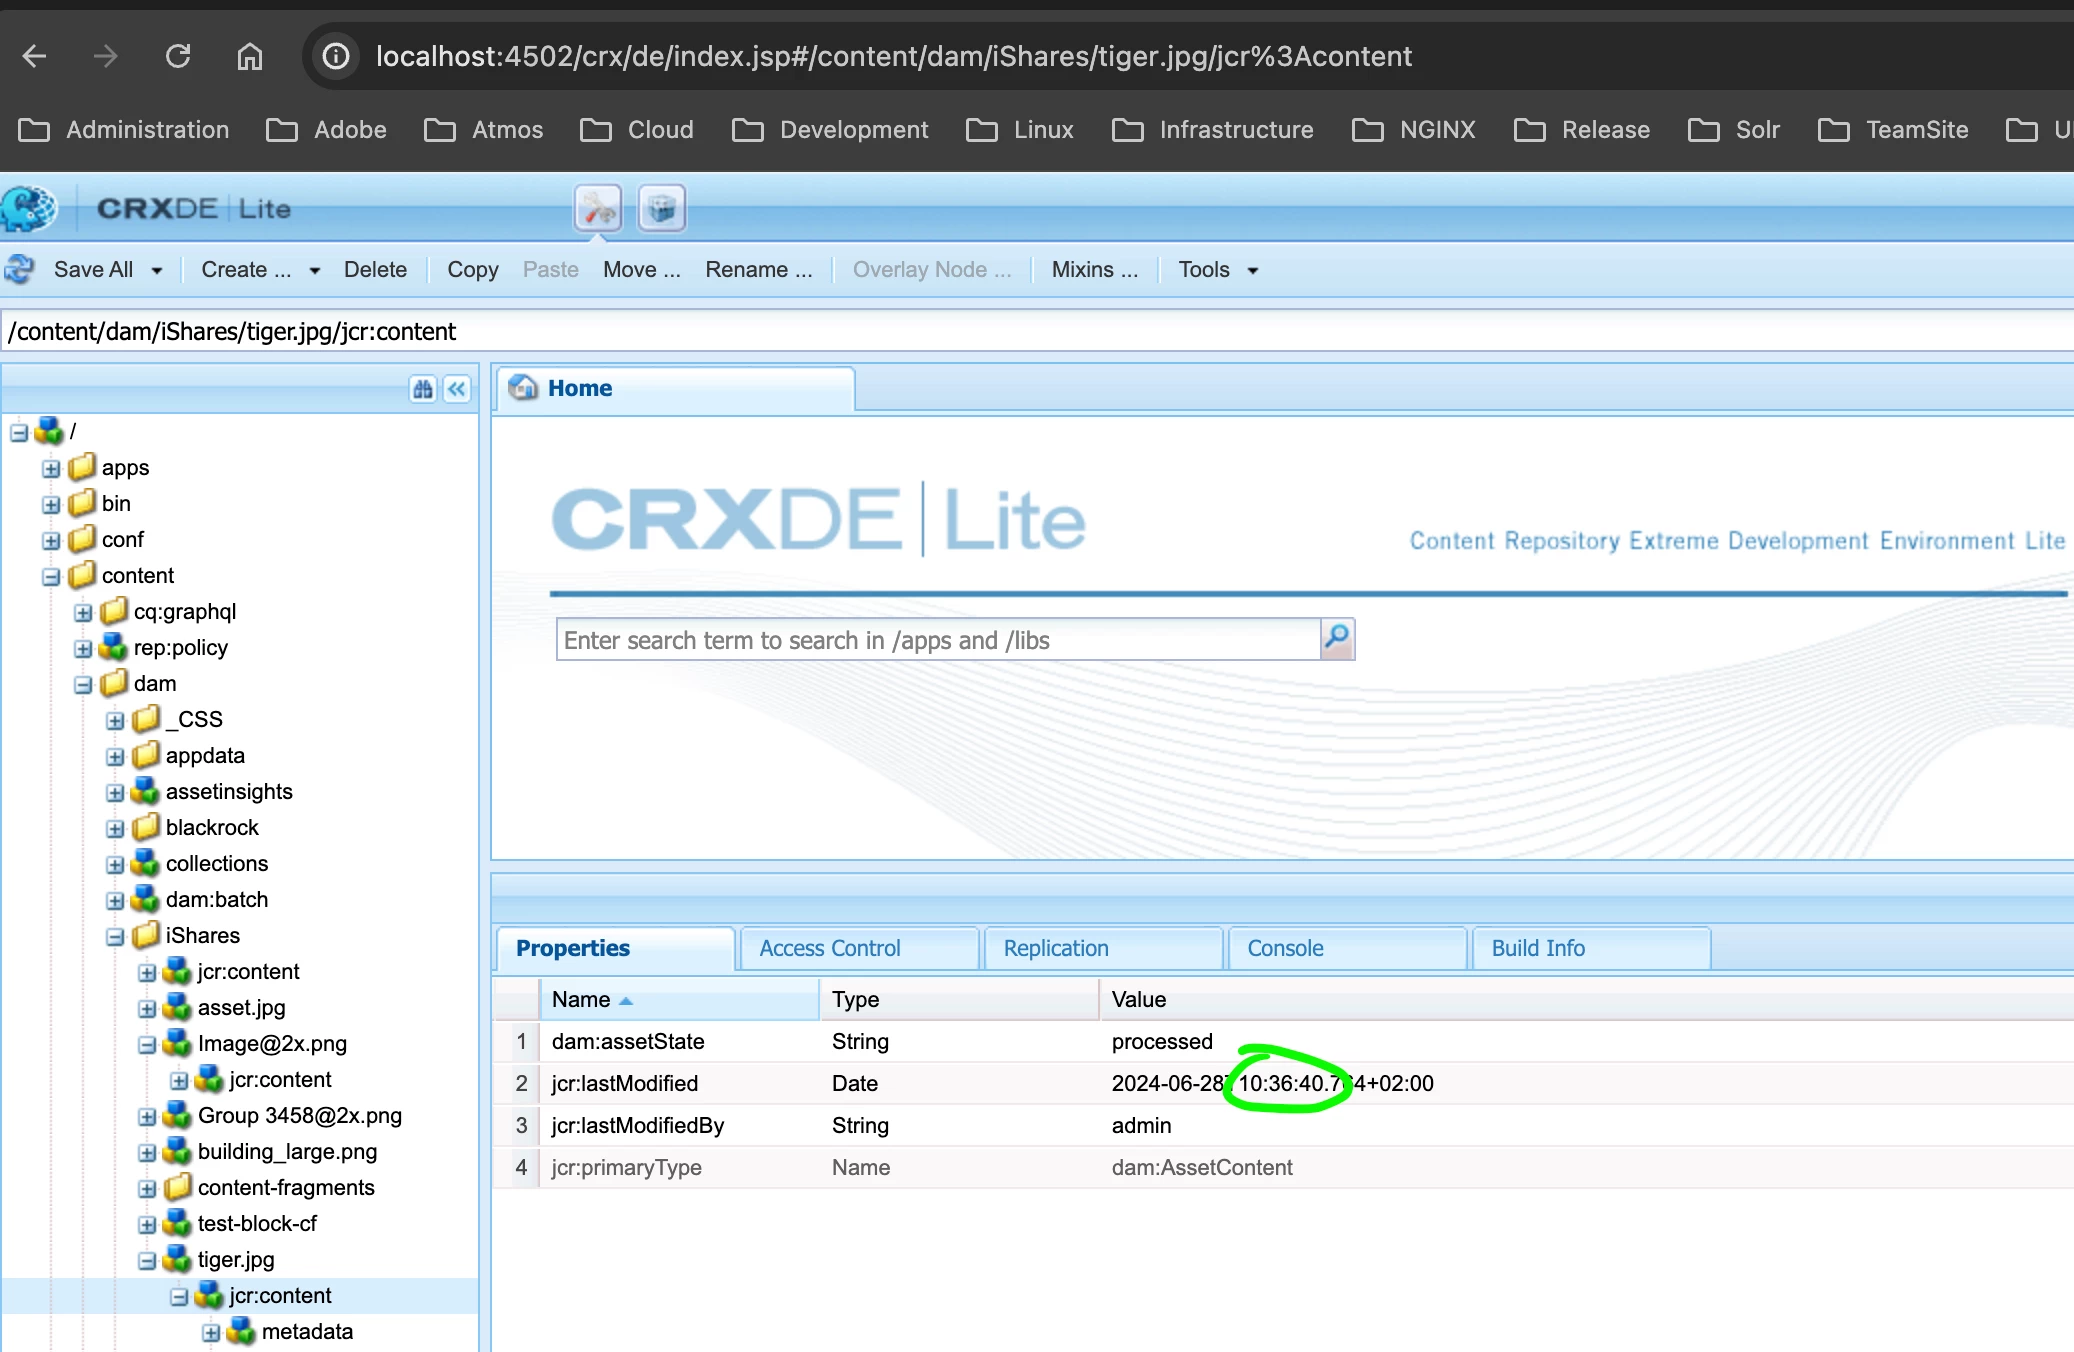Image resolution: width=2074 pixels, height=1352 pixels.
Task: Open the binoculars search panel icon
Action: coord(423,389)
